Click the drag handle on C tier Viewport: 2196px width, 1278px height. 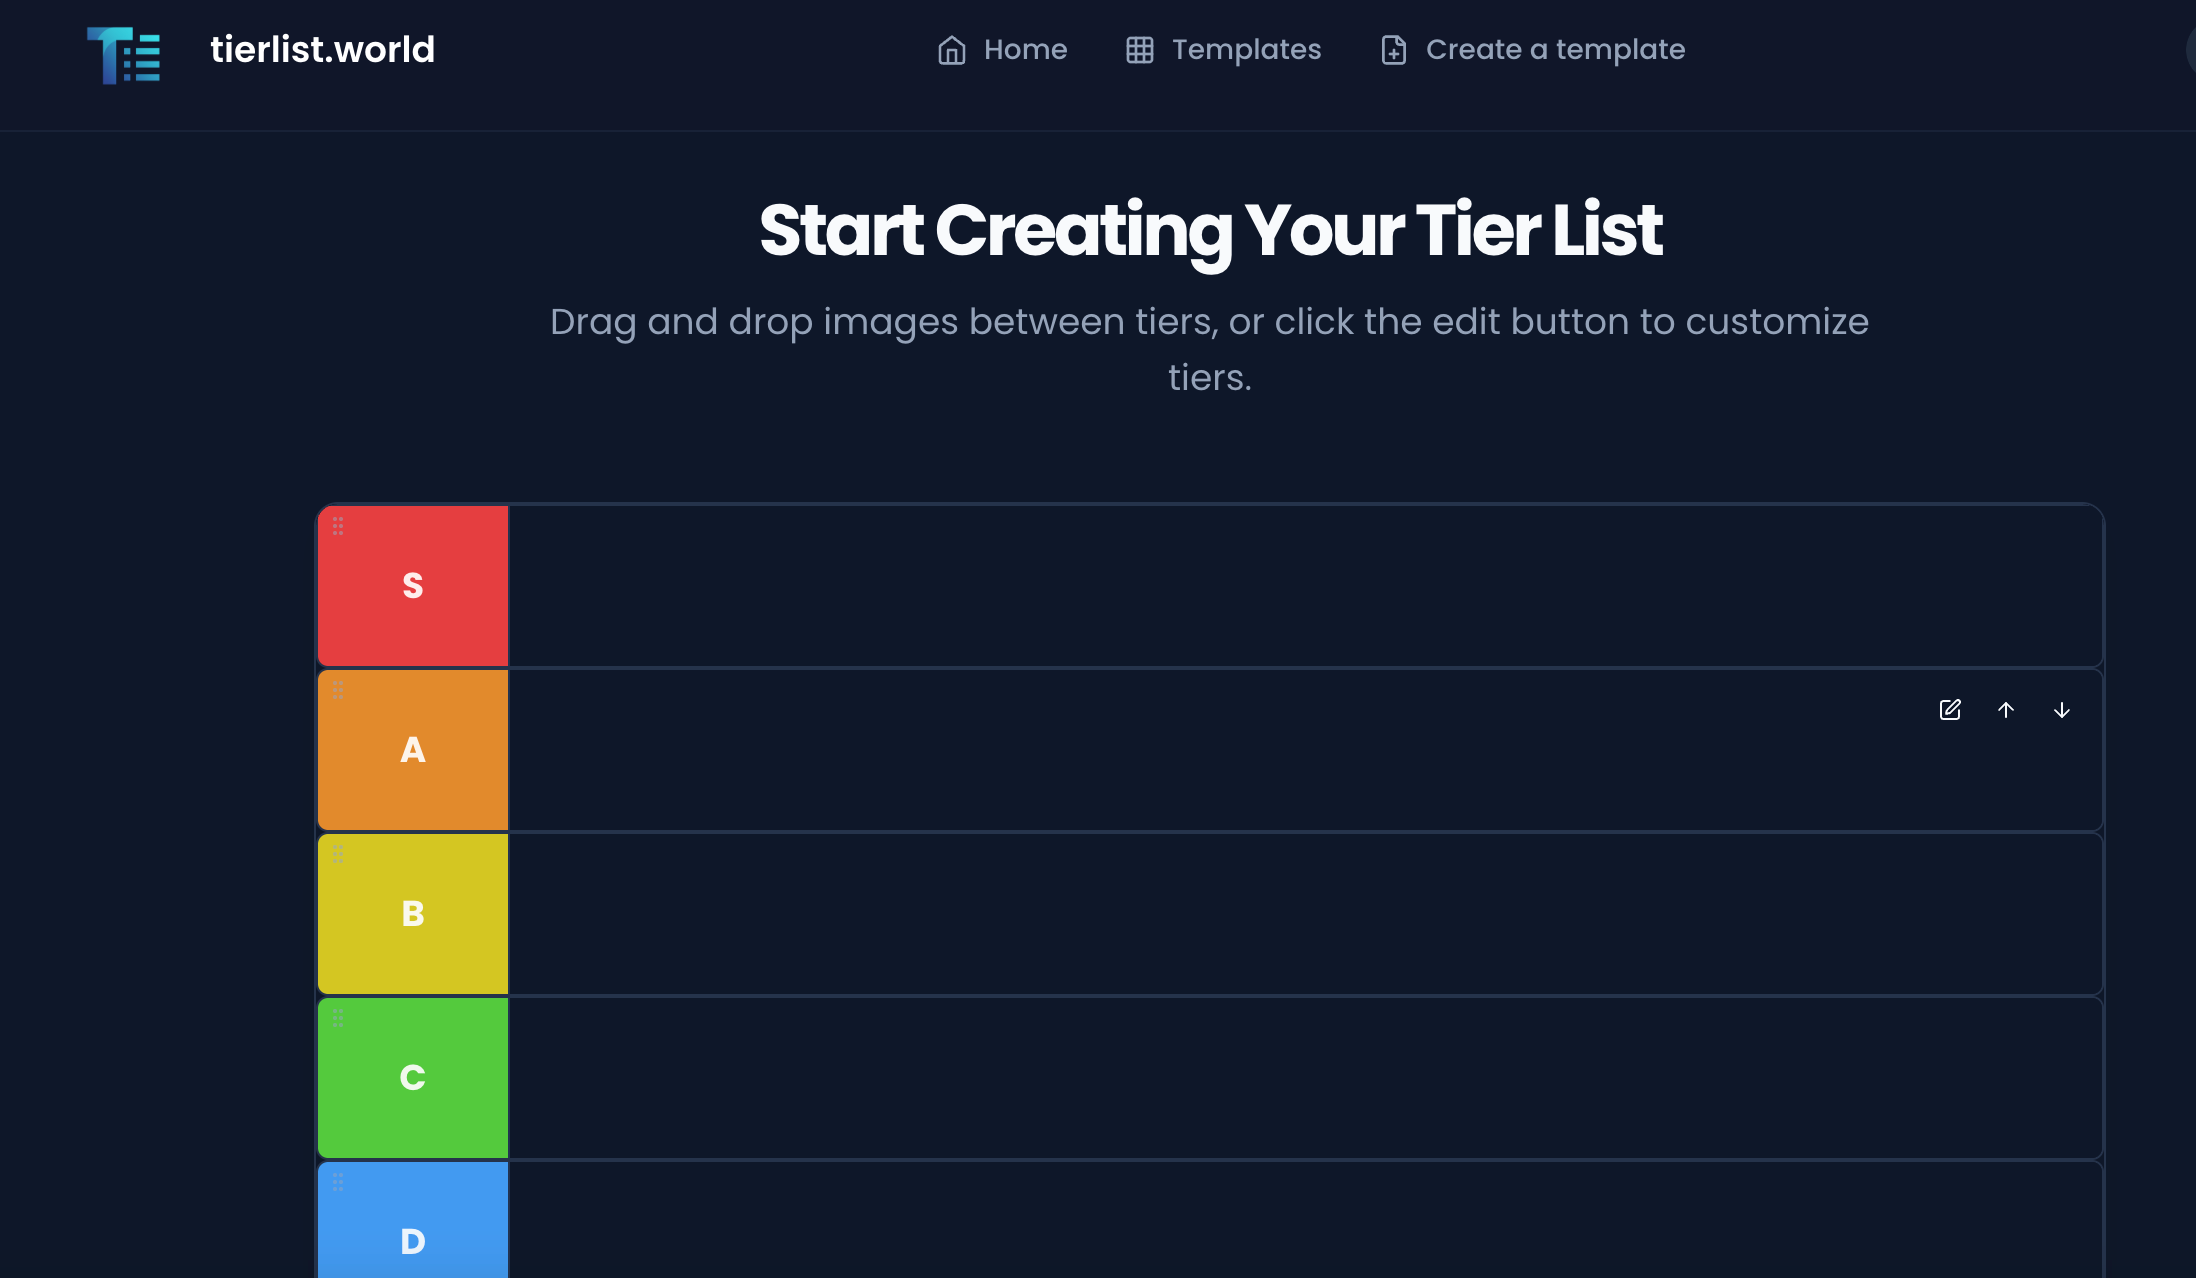[x=338, y=1018]
